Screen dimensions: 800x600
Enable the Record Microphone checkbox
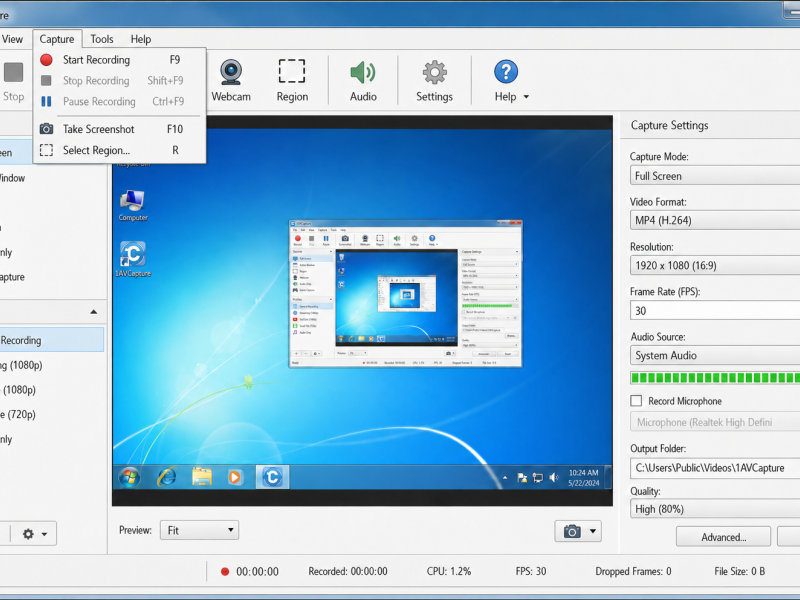[636, 401]
